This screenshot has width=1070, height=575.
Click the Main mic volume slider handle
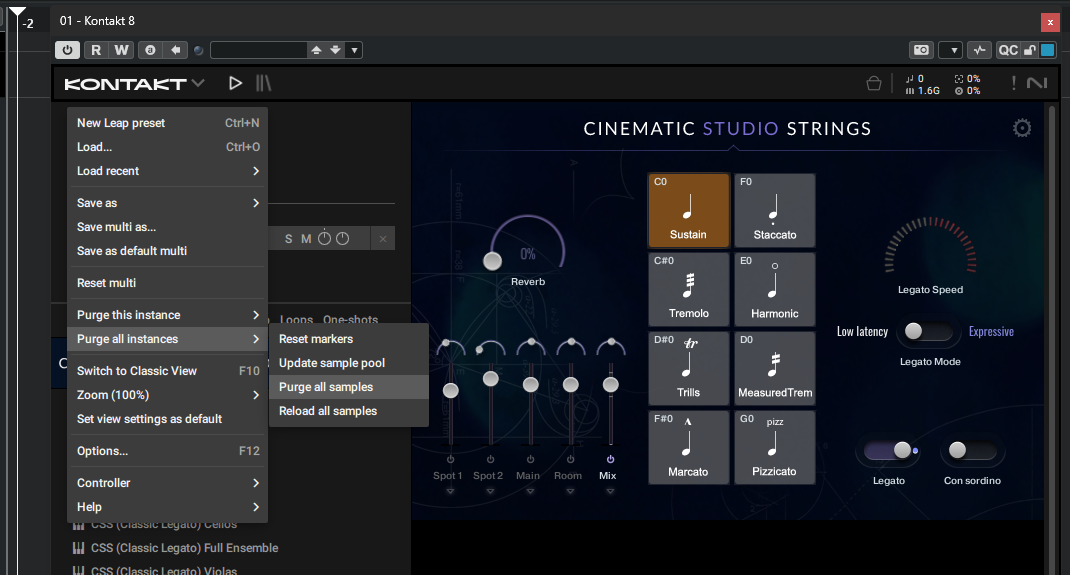click(x=530, y=383)
